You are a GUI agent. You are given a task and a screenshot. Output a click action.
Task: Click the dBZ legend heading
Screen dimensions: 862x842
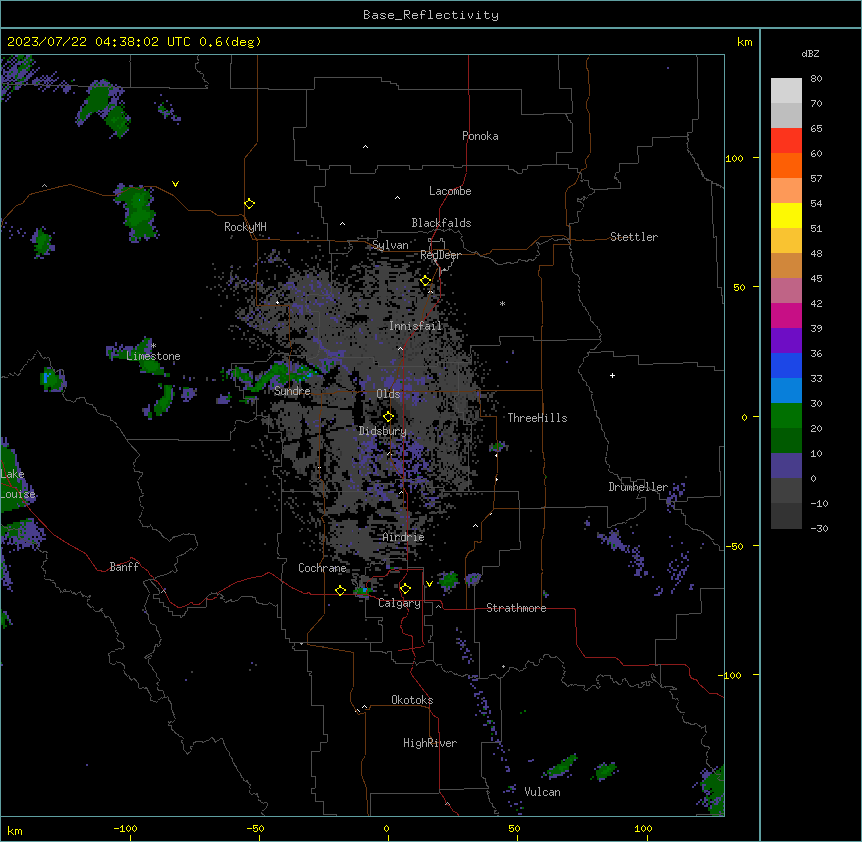tap(810, 53)
